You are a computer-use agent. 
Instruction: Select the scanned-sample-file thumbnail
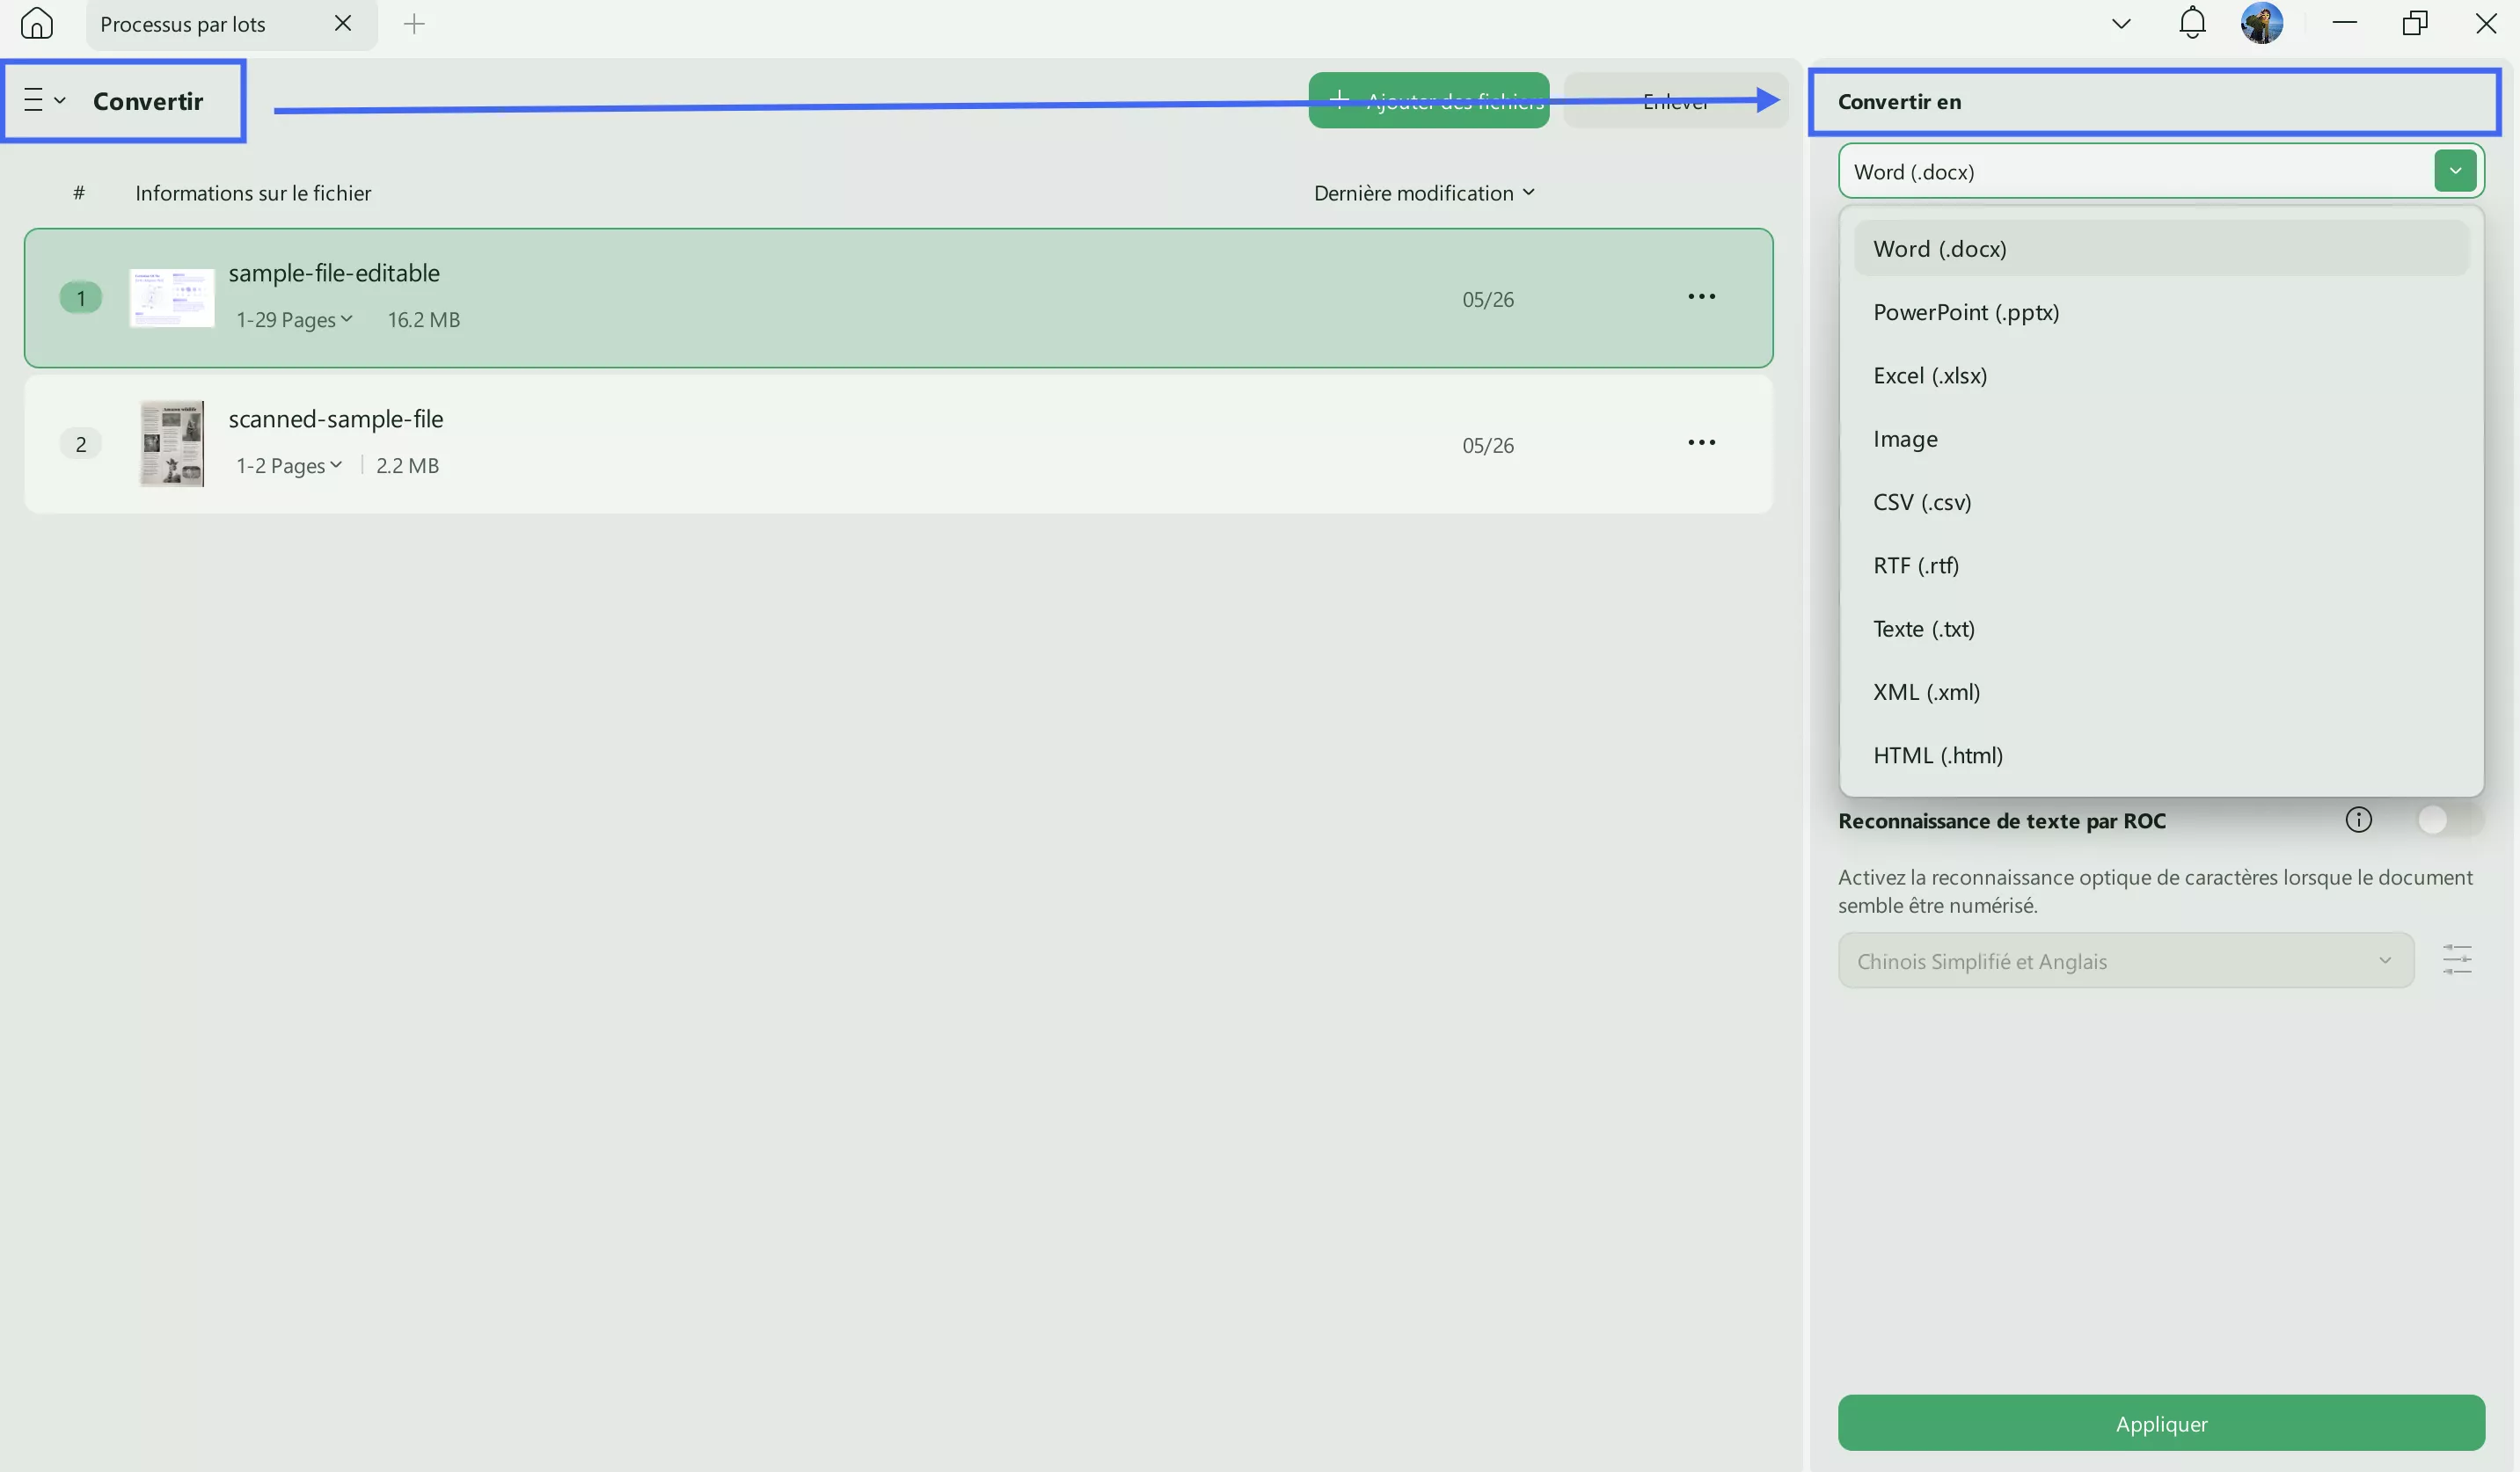coord(172,444)
